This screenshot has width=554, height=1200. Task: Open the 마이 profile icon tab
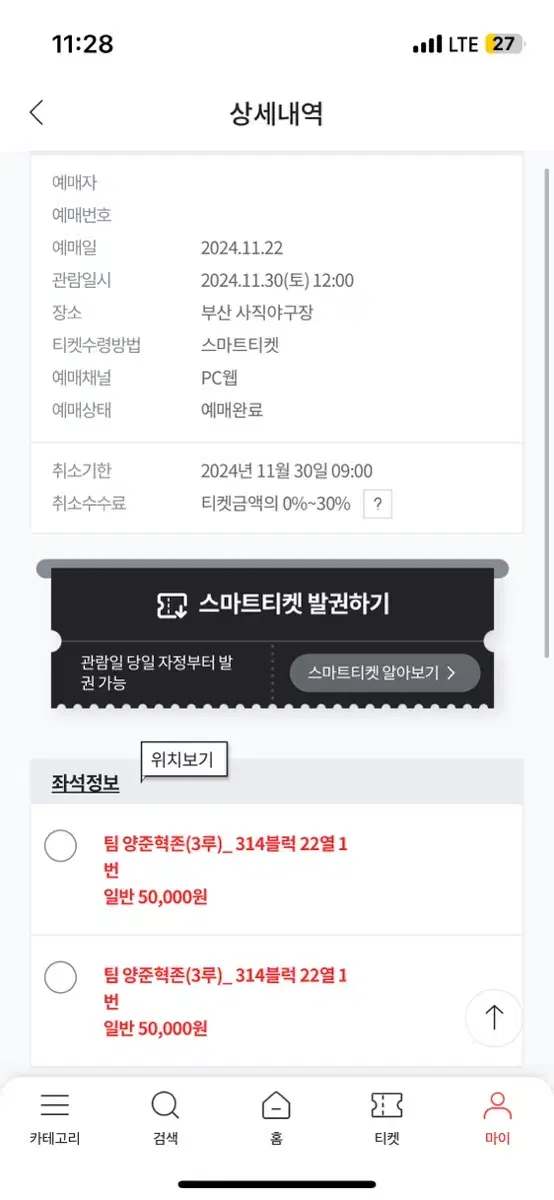(x=497, y=1105)
